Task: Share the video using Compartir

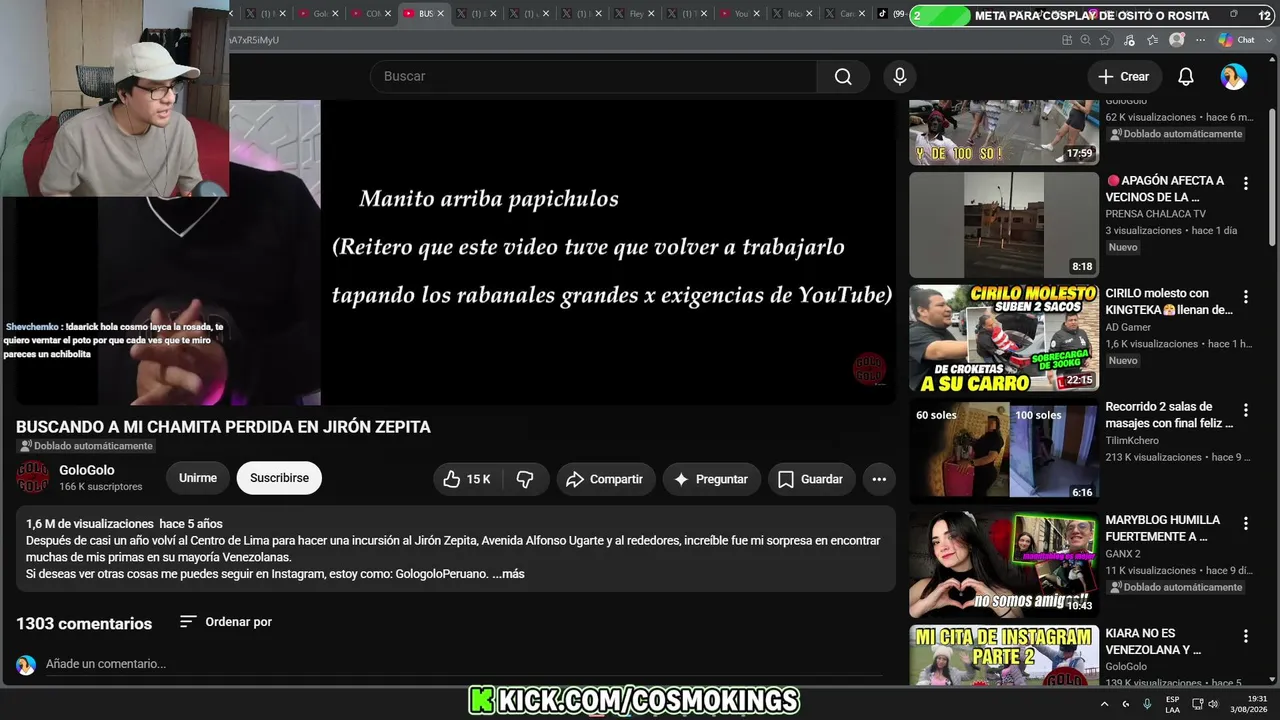Action: (x=605, y=479)
